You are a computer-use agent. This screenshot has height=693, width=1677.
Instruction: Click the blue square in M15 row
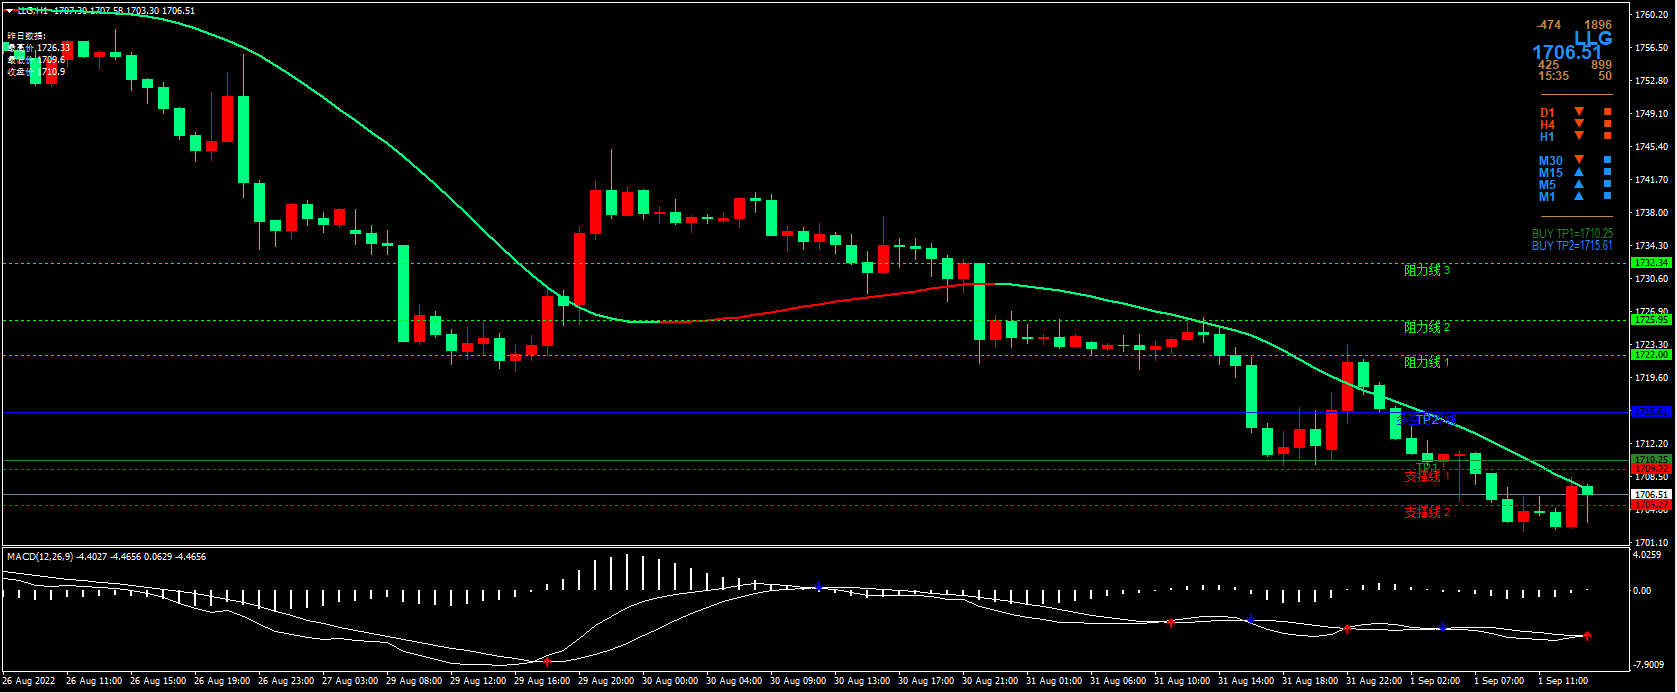click(1608, 172)
